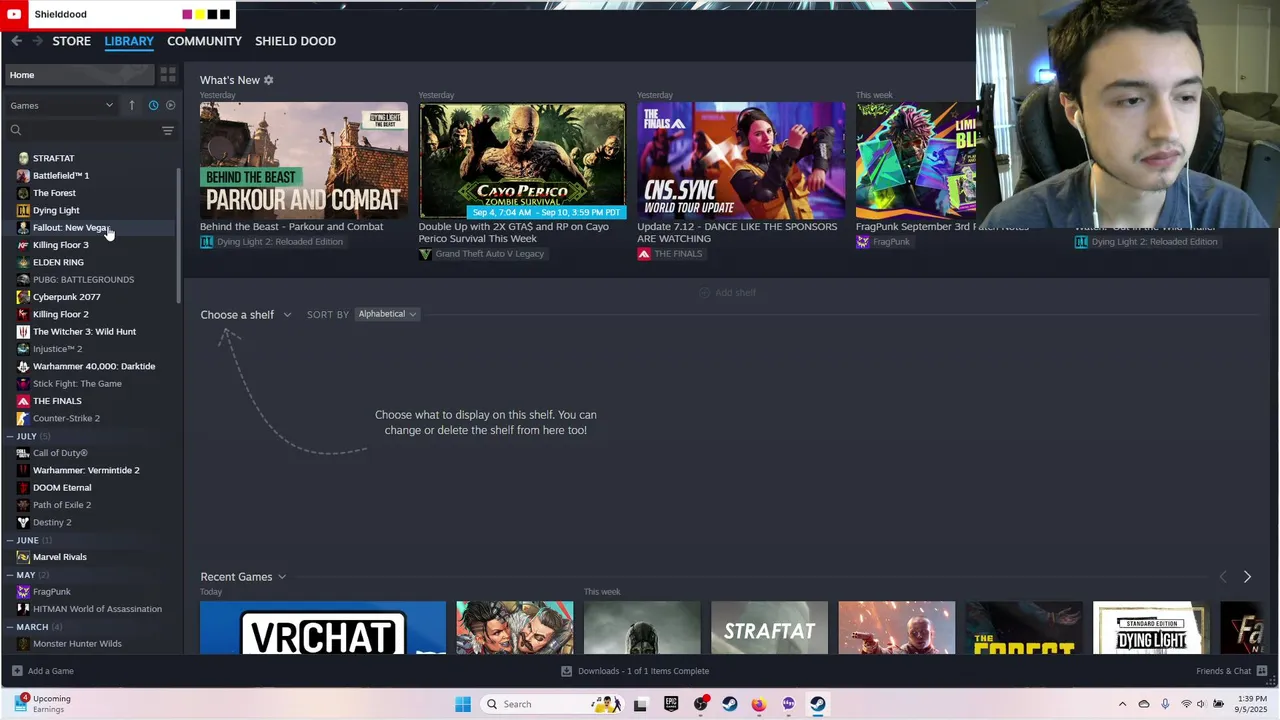1280x720 pixels.
Task: Click the Add shelf button
Action: click(x=727, y=293)
